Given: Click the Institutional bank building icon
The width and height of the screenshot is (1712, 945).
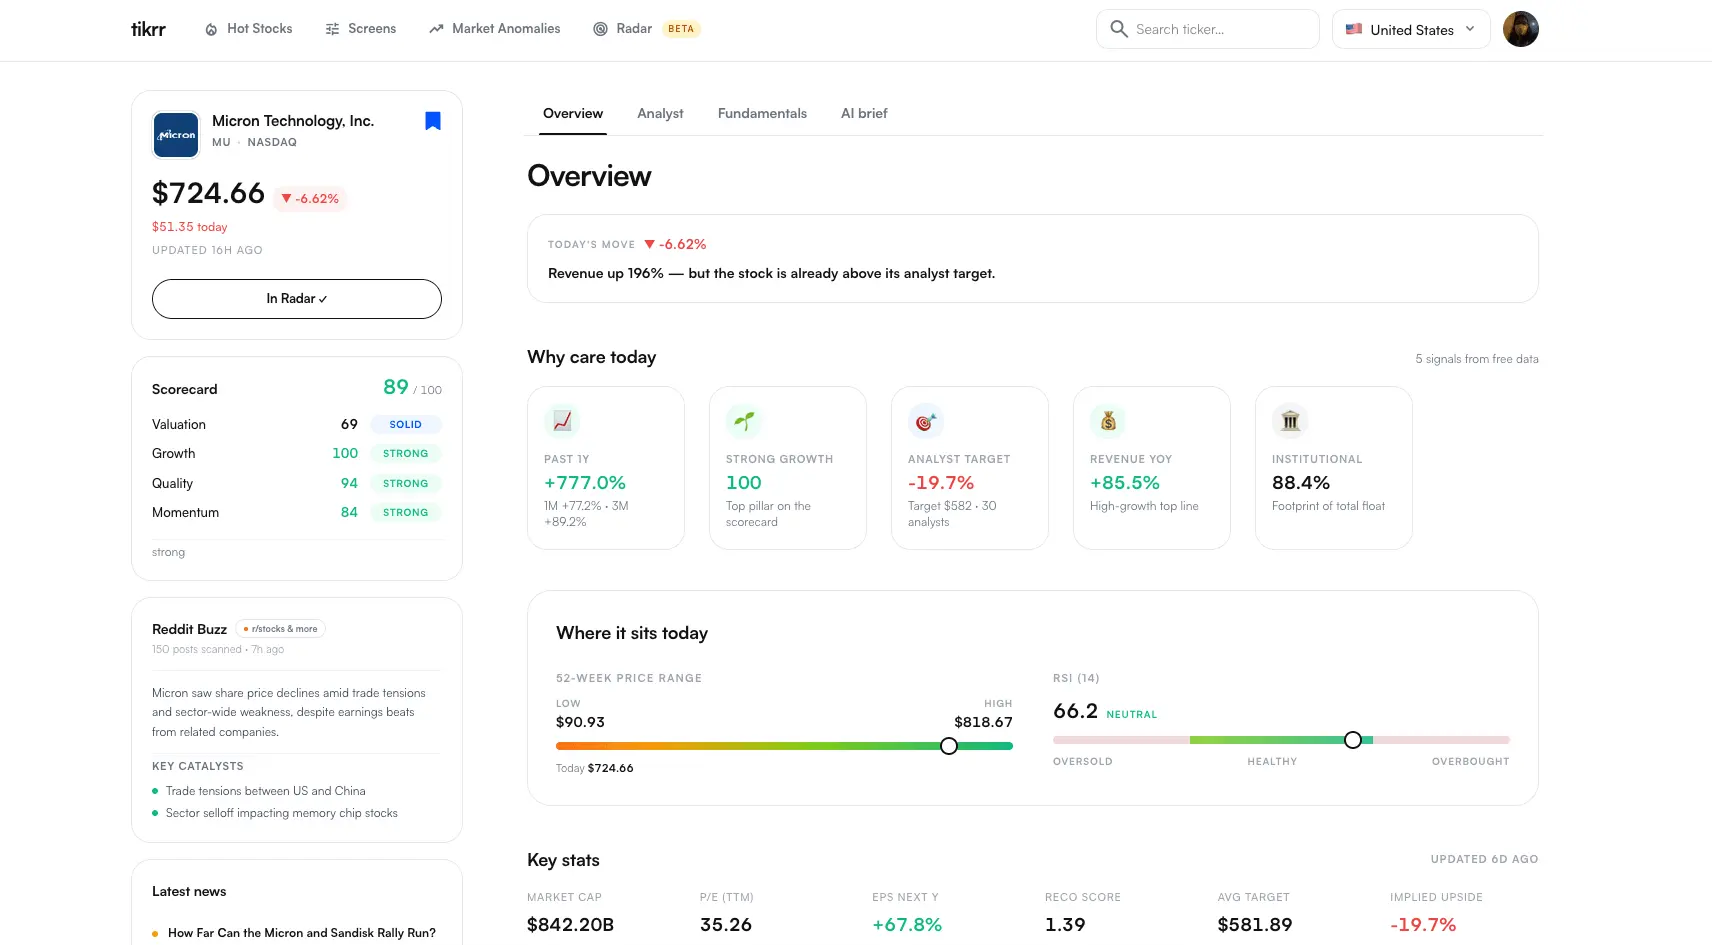Looking at the screenshot, I should pyautogui.click(x=1290, y=421).
